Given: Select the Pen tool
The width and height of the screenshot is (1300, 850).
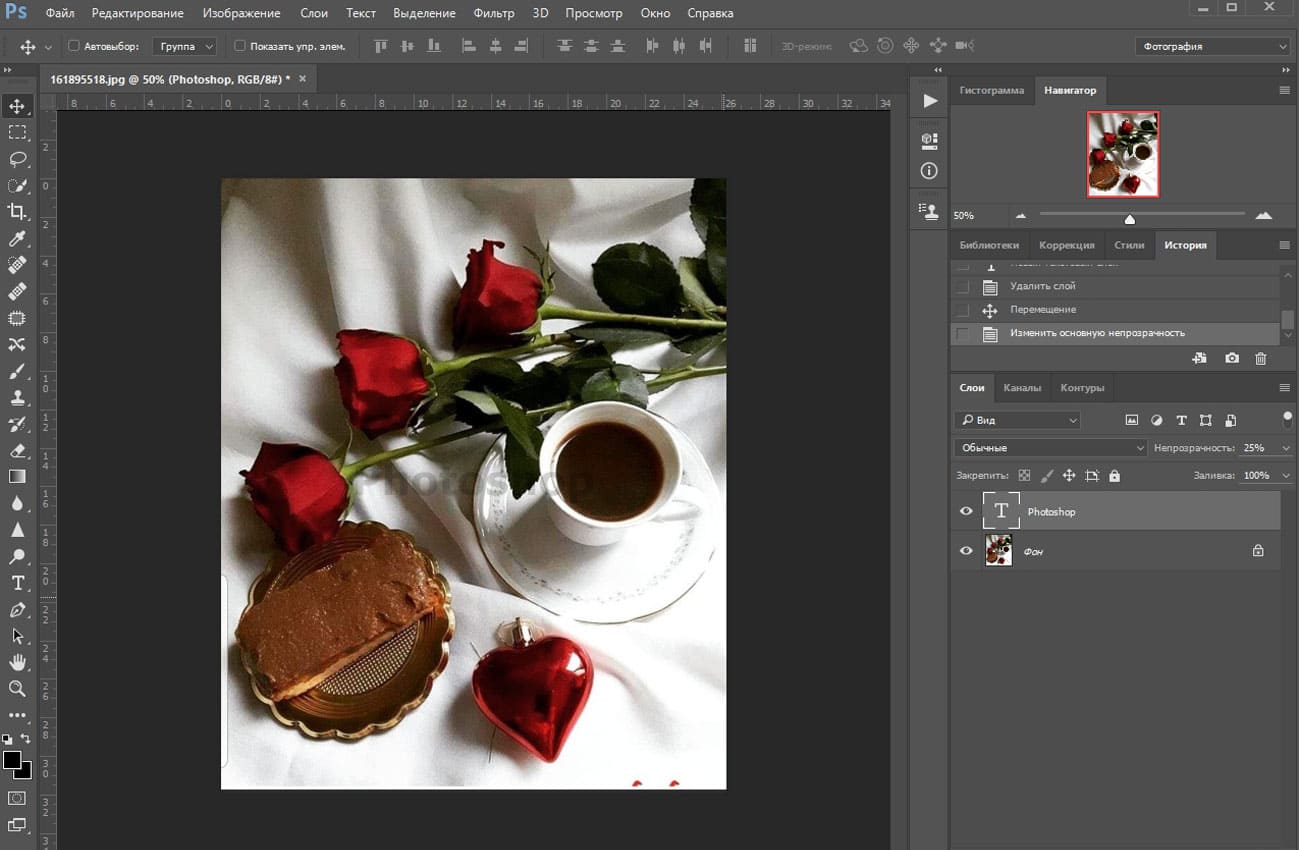Looking at the screenshot, I should point(17,609).
